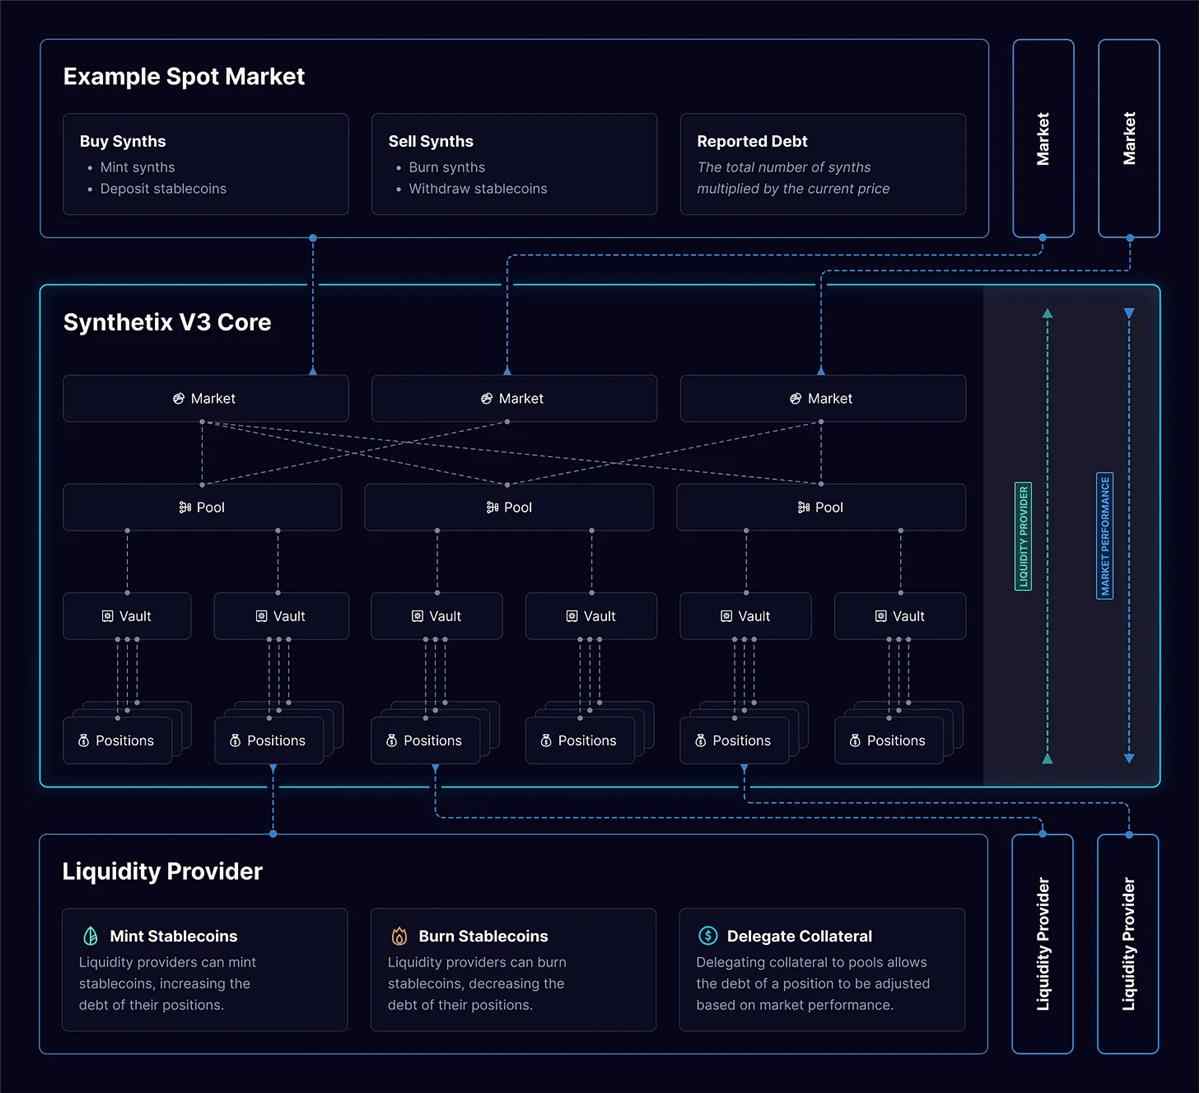Click the Vault icon in the third Vault box
The height and width of the screenshot is (1093, 1200).
(x=417, y=616)
